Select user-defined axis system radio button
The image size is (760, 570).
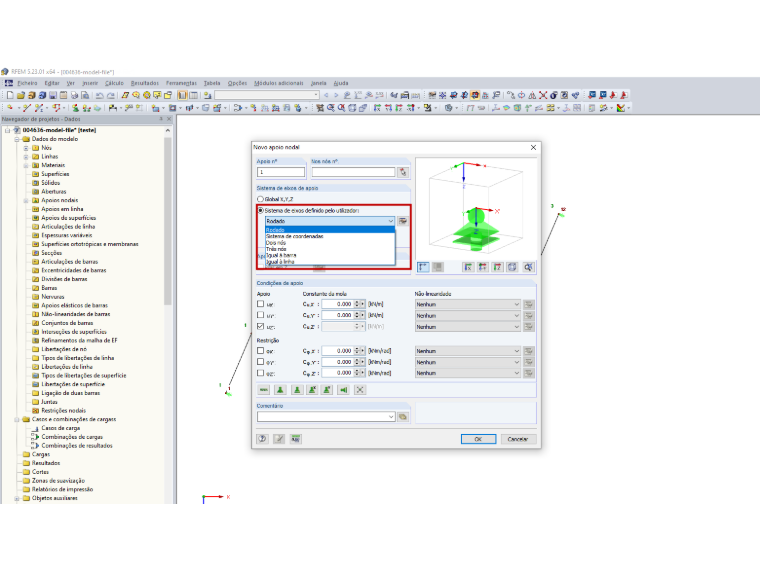coord(260,211)
